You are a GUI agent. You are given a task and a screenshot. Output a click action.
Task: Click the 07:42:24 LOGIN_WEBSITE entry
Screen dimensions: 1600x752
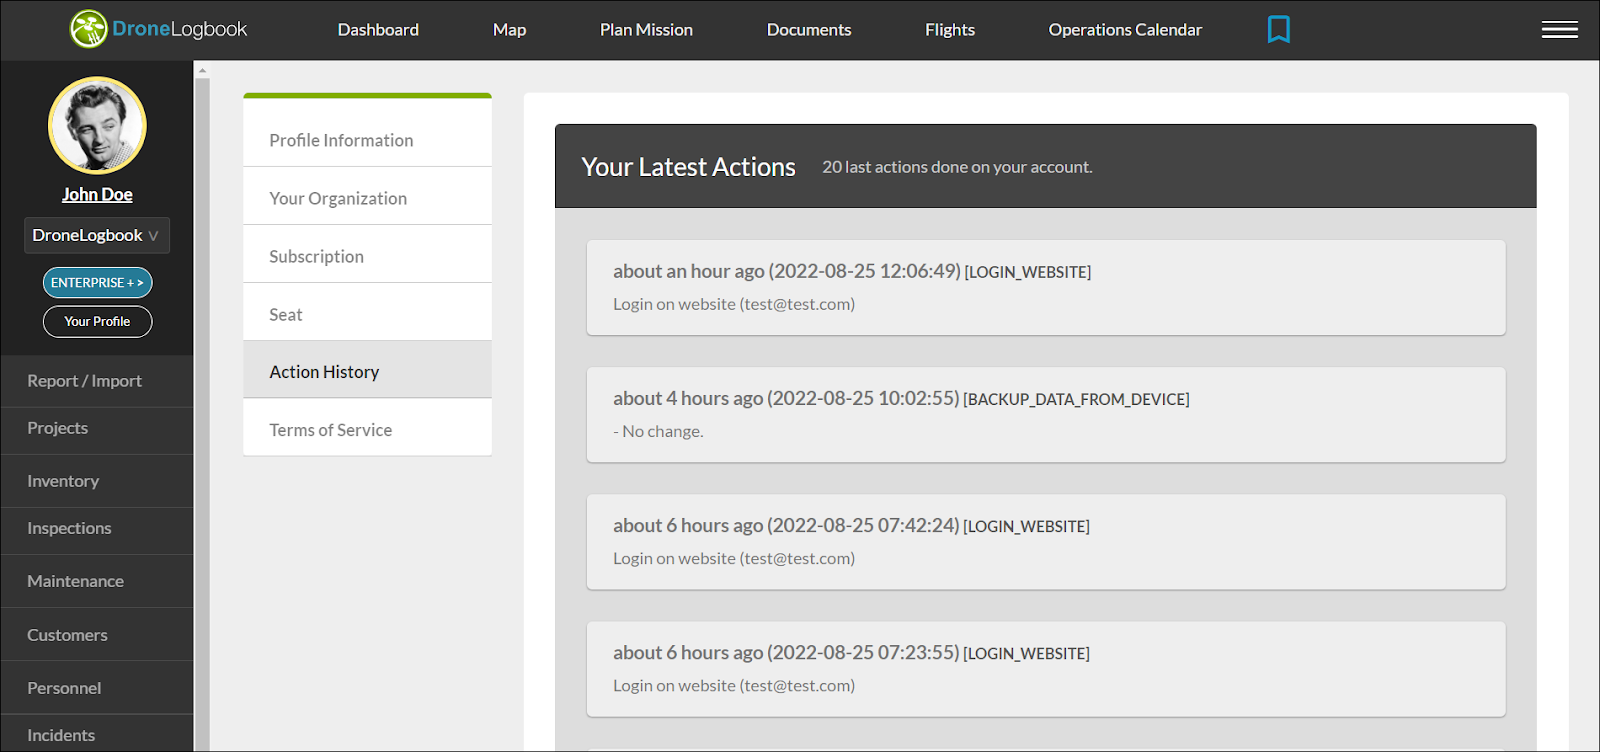pos(1046,541)
